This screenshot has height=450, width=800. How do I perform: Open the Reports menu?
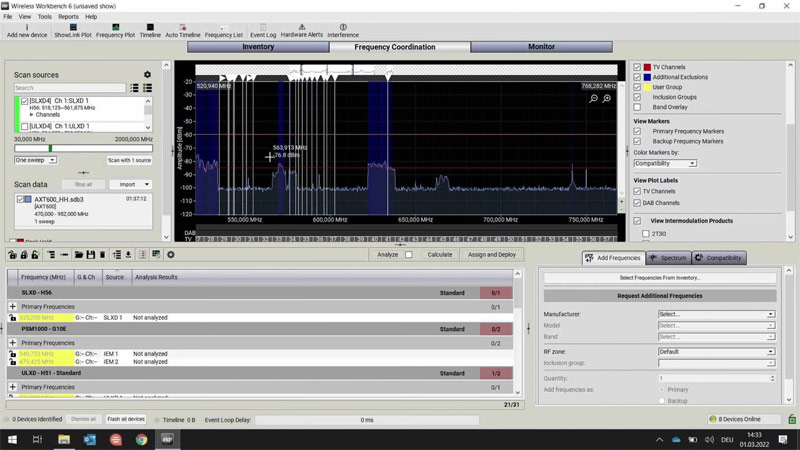[68, 17]
